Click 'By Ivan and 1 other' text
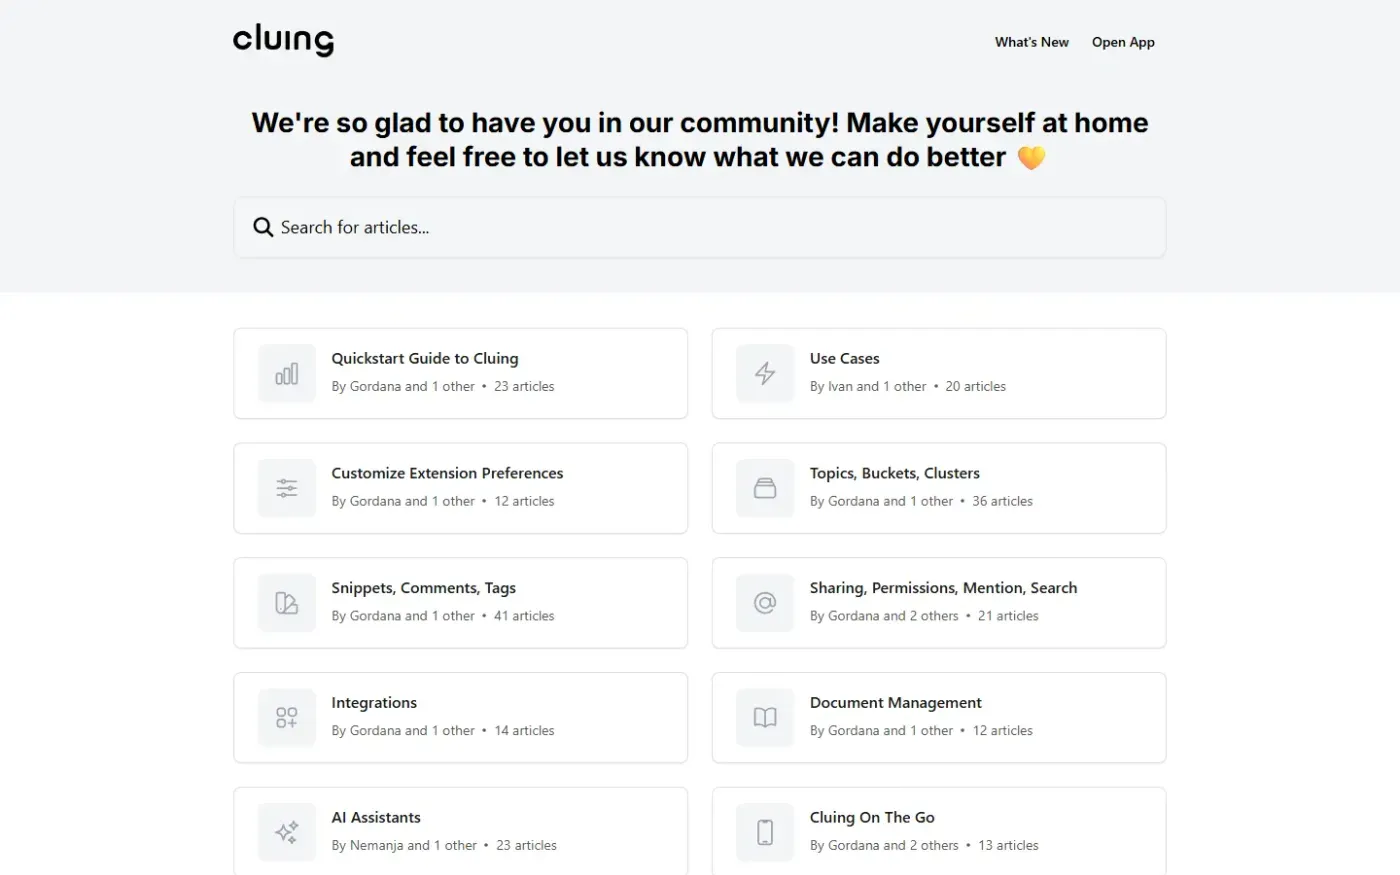The width and height of the screenshot is (1400, 875). coord(868,386)
